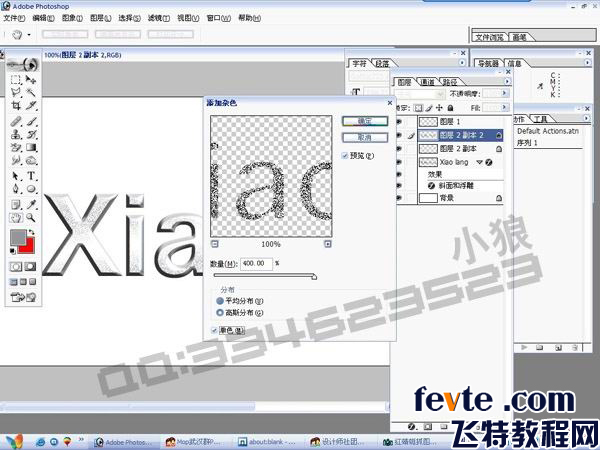The height and width of the screenshot is (450, 600).
Task: Collapse effects arrow on Xiao lang layer
Action: click(x=478, y=161)
